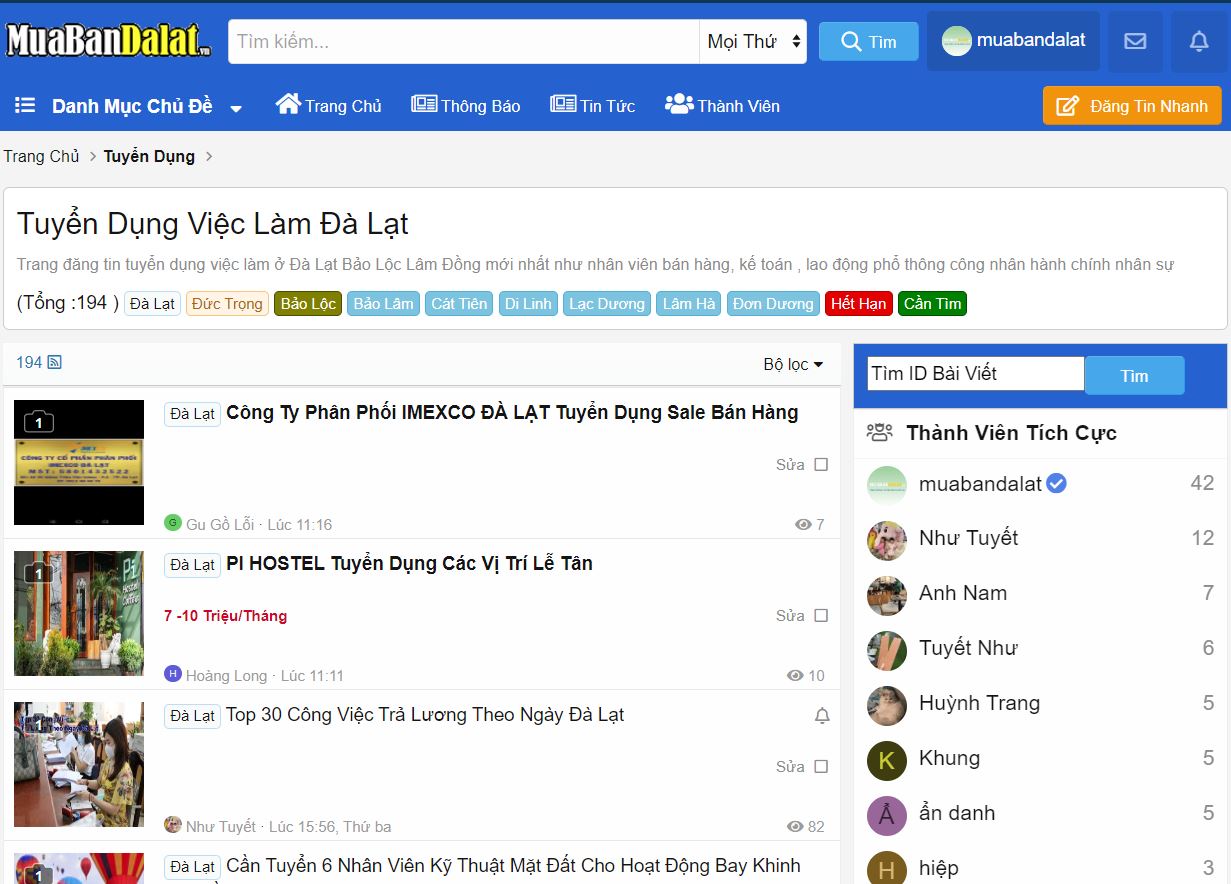Open PI HOSTEL Tuyển Dụng post title
Image resolution: width=1231 pixels, height=884 pixels.
(x=409, y=564)
